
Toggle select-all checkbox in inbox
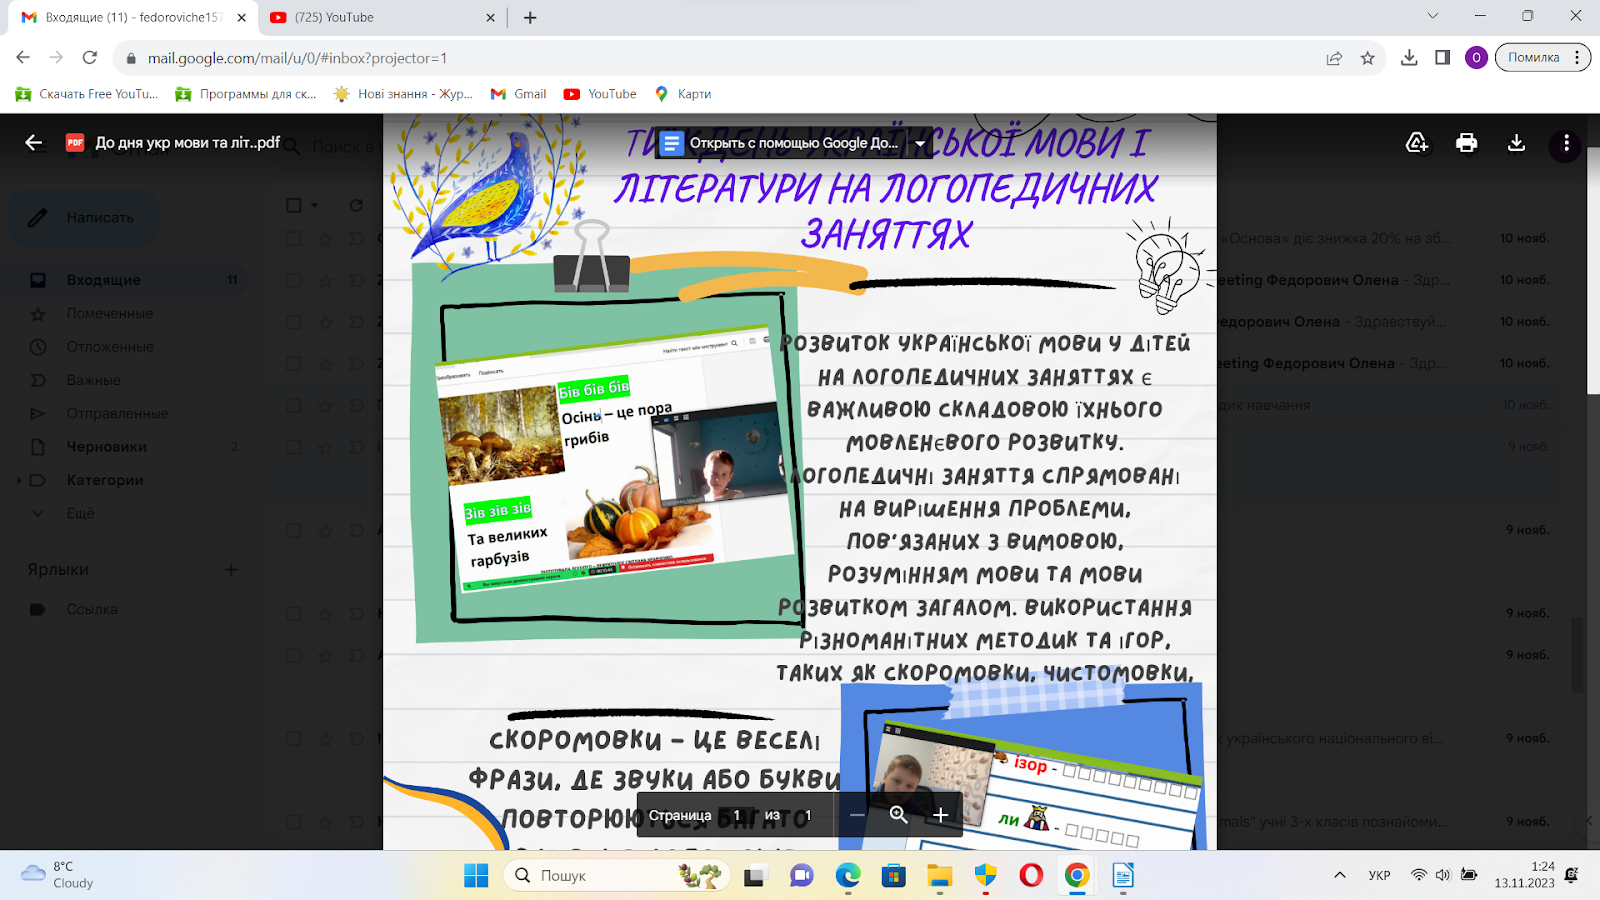click(x=294, y=205)
